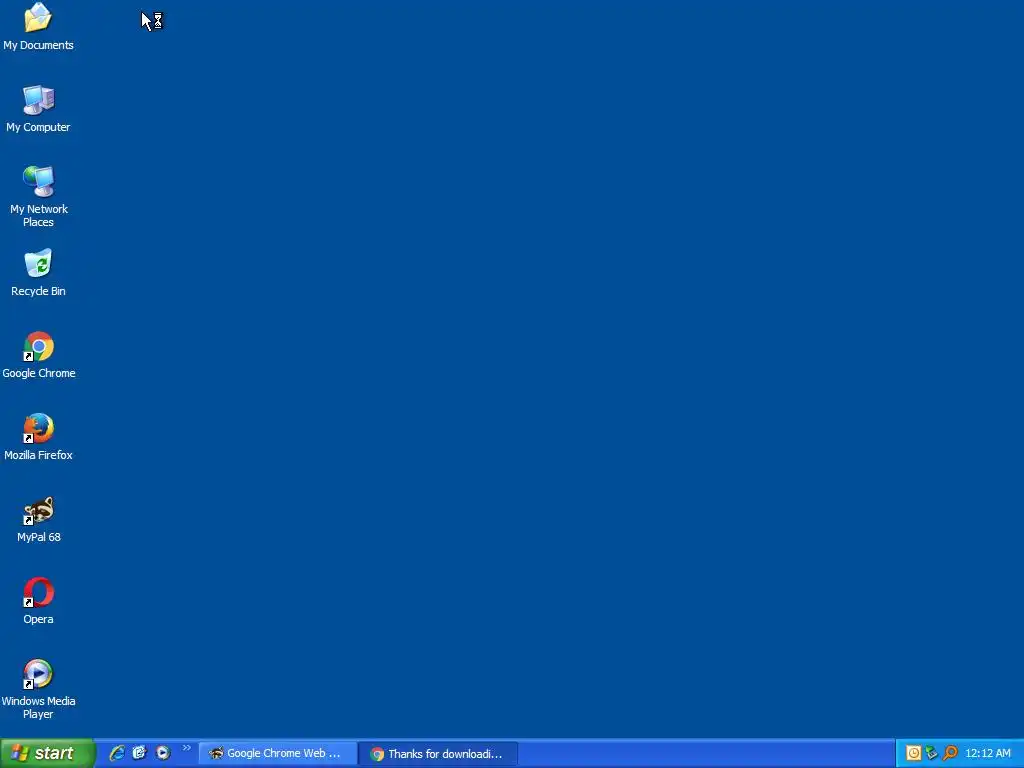Image resolution: width=1024 pixels, height=768 pixels.
Task: Open the Start menu
Action: [48, 753]
